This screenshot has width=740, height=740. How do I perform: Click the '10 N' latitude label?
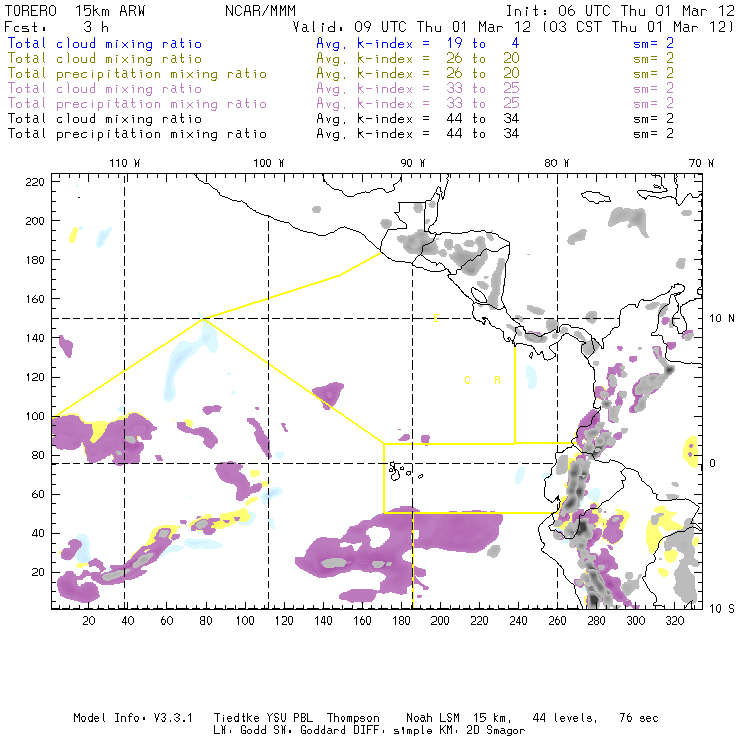(722, 319)
